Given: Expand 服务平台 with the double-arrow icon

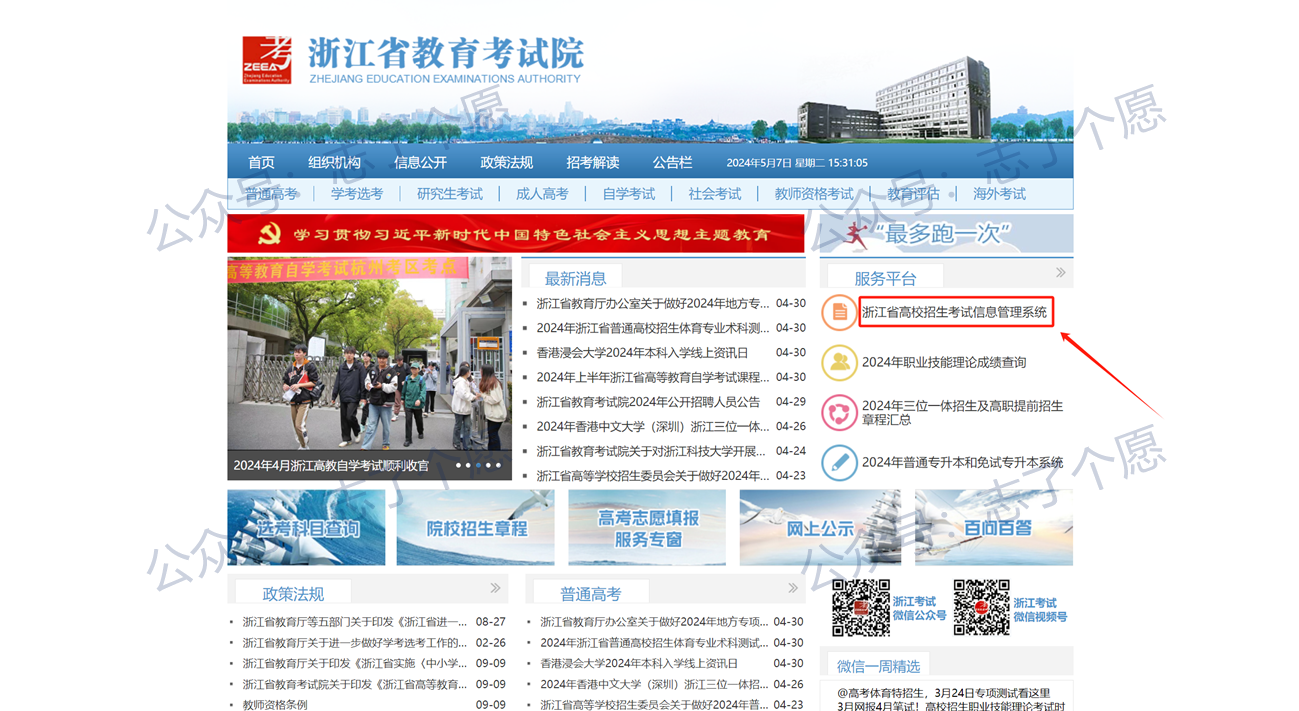Looking at the screenshot, I should coord(1060,273).
